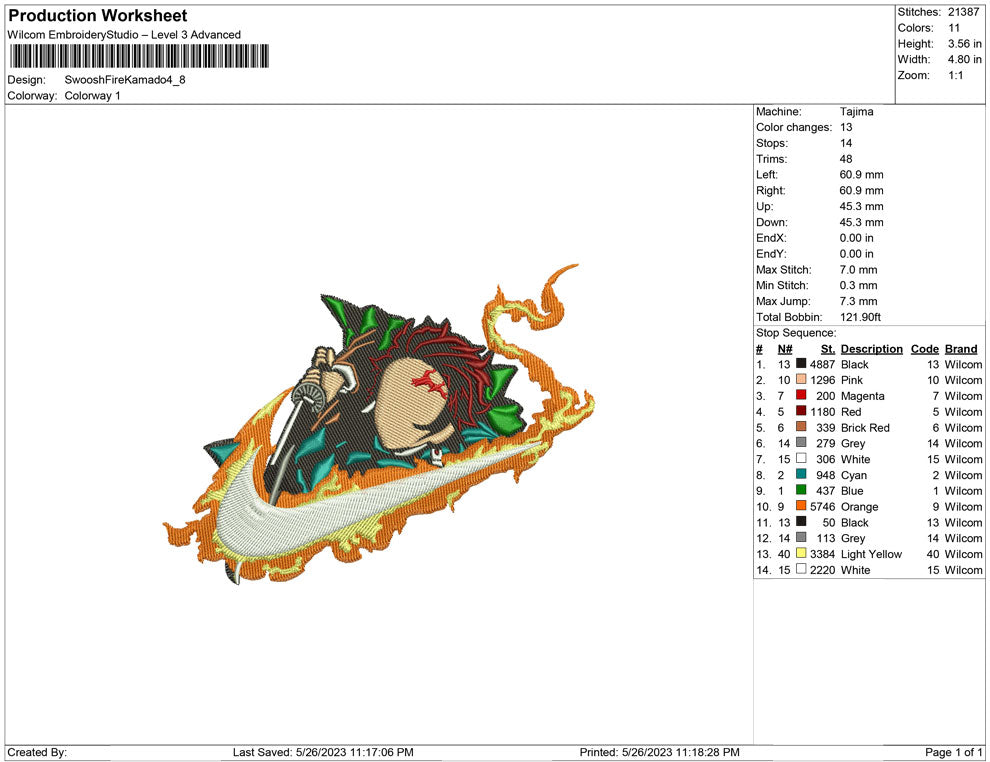The width and height of the screenshot is (990, 762).
Task: Click the Min Stitch value 0.3 mm
Action: (x=858, y=285)
